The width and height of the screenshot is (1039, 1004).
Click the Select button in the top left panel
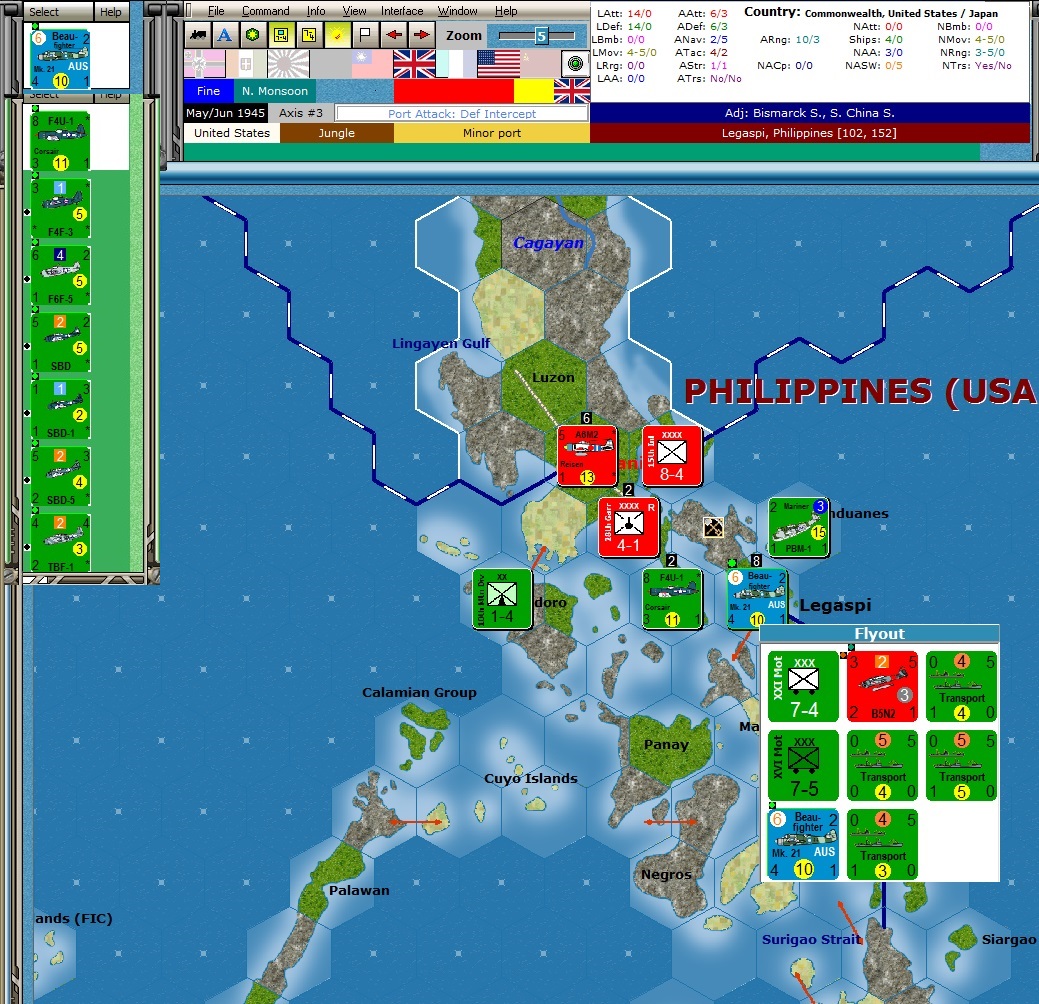click(x=58, y=11)
